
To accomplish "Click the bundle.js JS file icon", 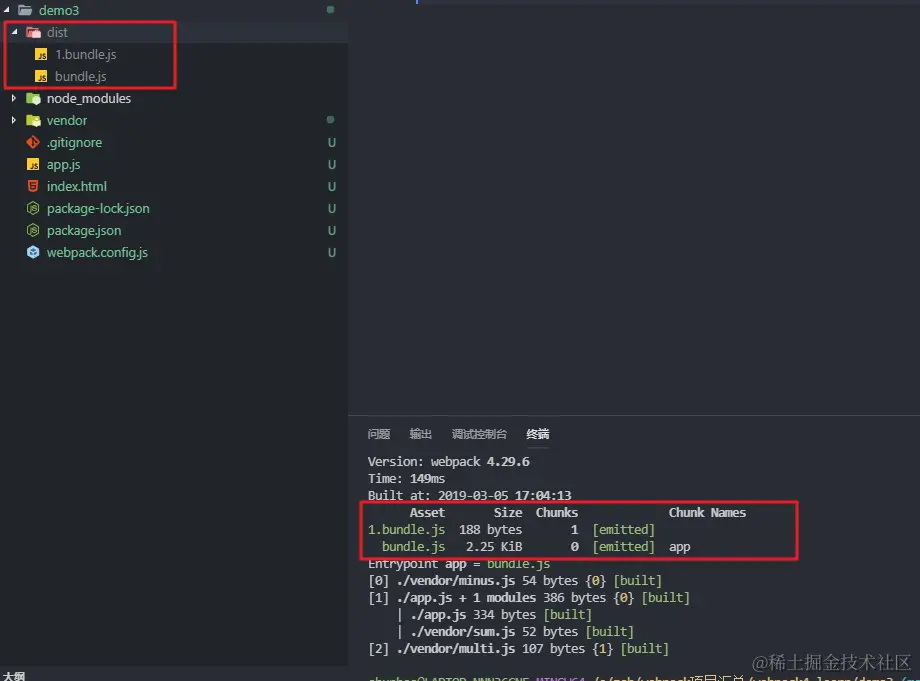I will pos(41,76).
